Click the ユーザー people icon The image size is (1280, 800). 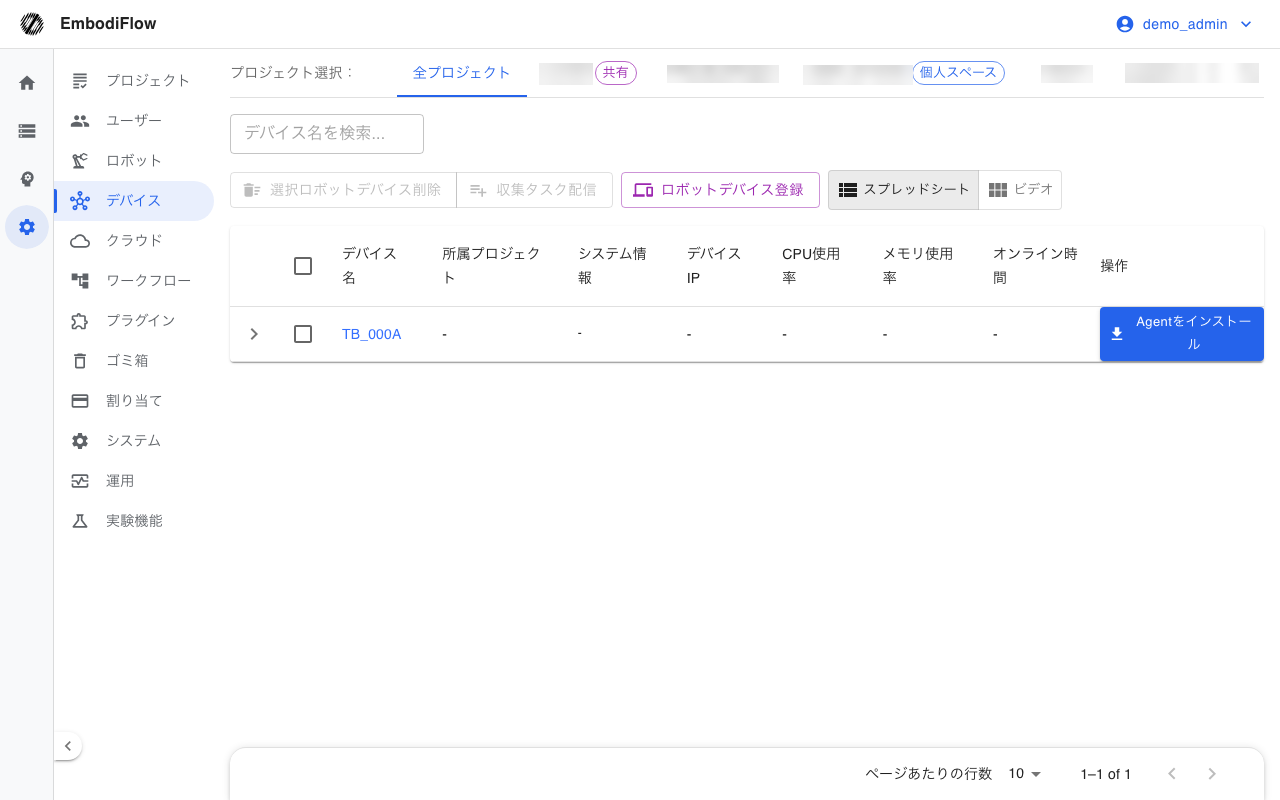click(x=80, y=121)
